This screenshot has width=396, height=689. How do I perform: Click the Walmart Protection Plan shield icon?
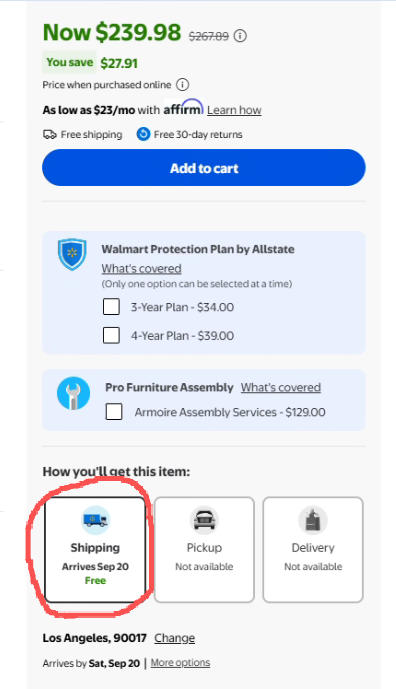point(72,254)
